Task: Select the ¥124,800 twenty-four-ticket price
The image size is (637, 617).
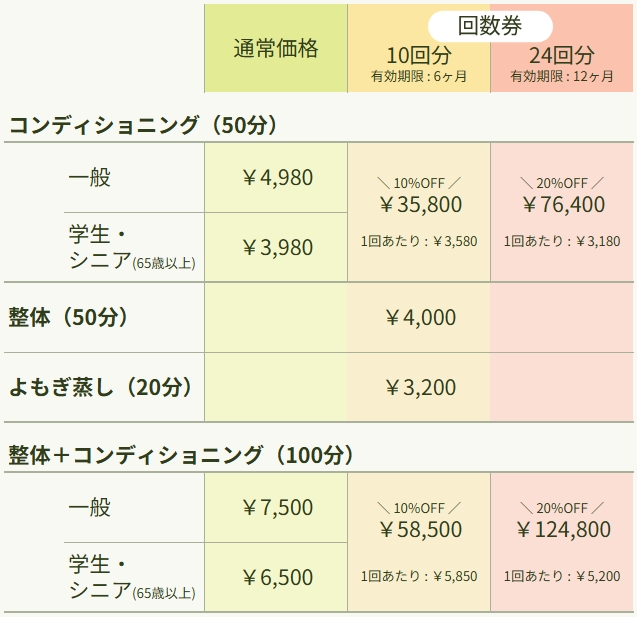Action: (x=562, y=530)
